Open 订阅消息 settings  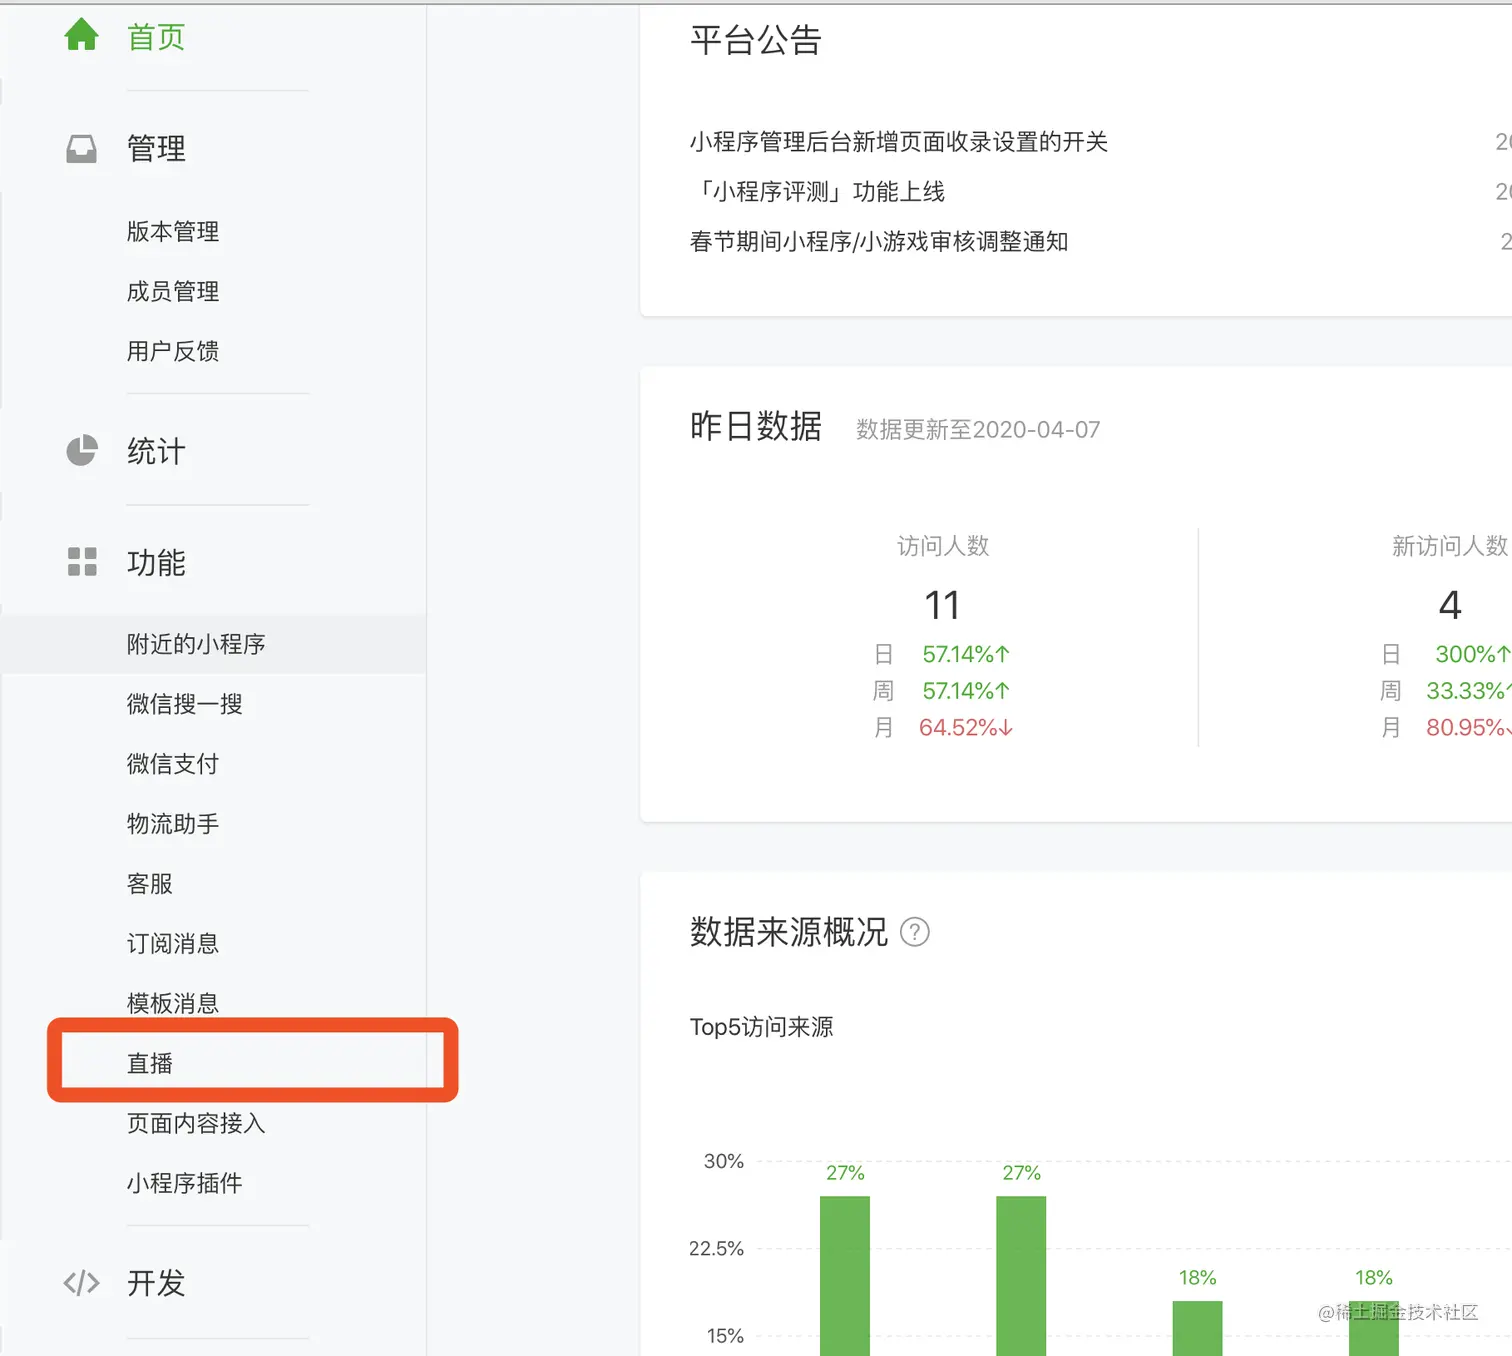click(172, 943)
